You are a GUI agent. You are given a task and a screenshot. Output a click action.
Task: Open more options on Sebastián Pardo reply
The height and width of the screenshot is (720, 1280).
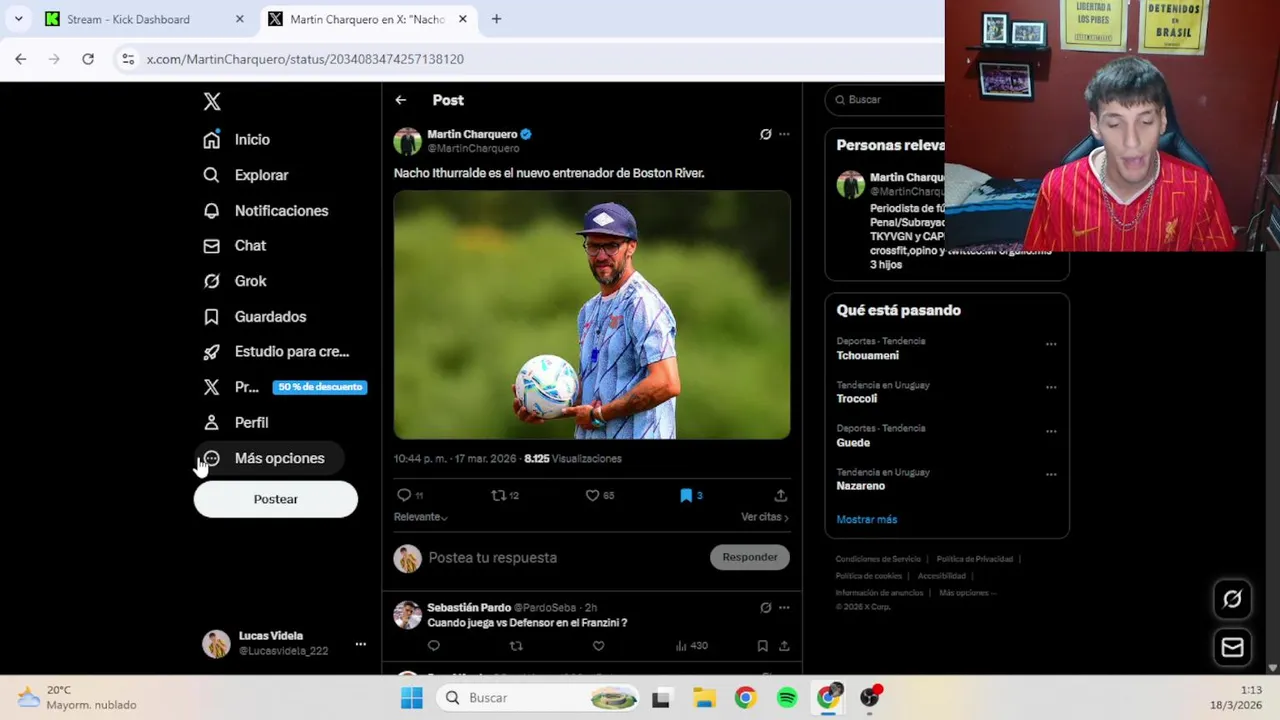tap(784, 607)
